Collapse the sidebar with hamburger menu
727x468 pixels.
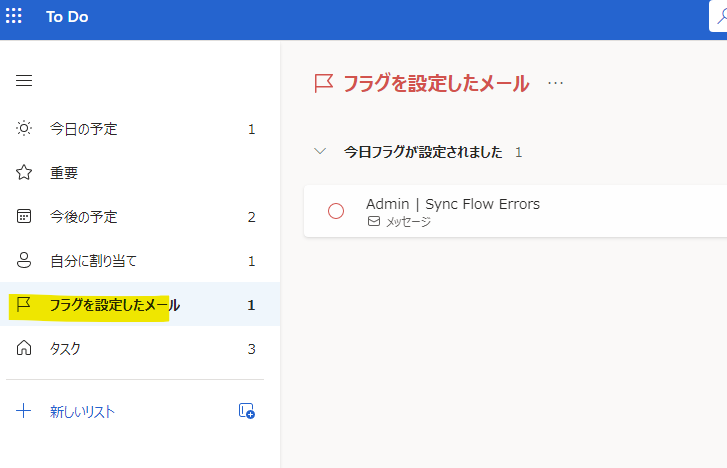tap(24, 81)
